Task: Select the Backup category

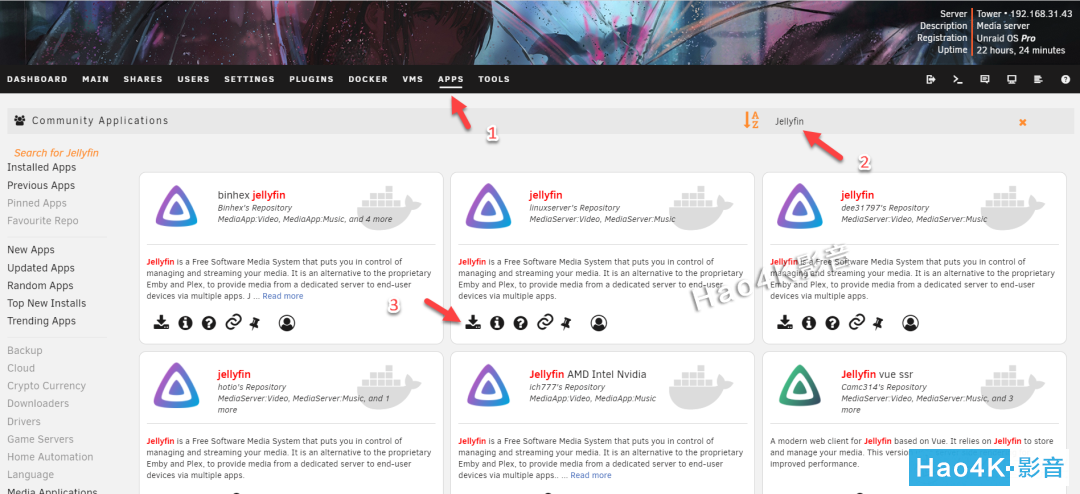Action: click(x=25, y=350)
